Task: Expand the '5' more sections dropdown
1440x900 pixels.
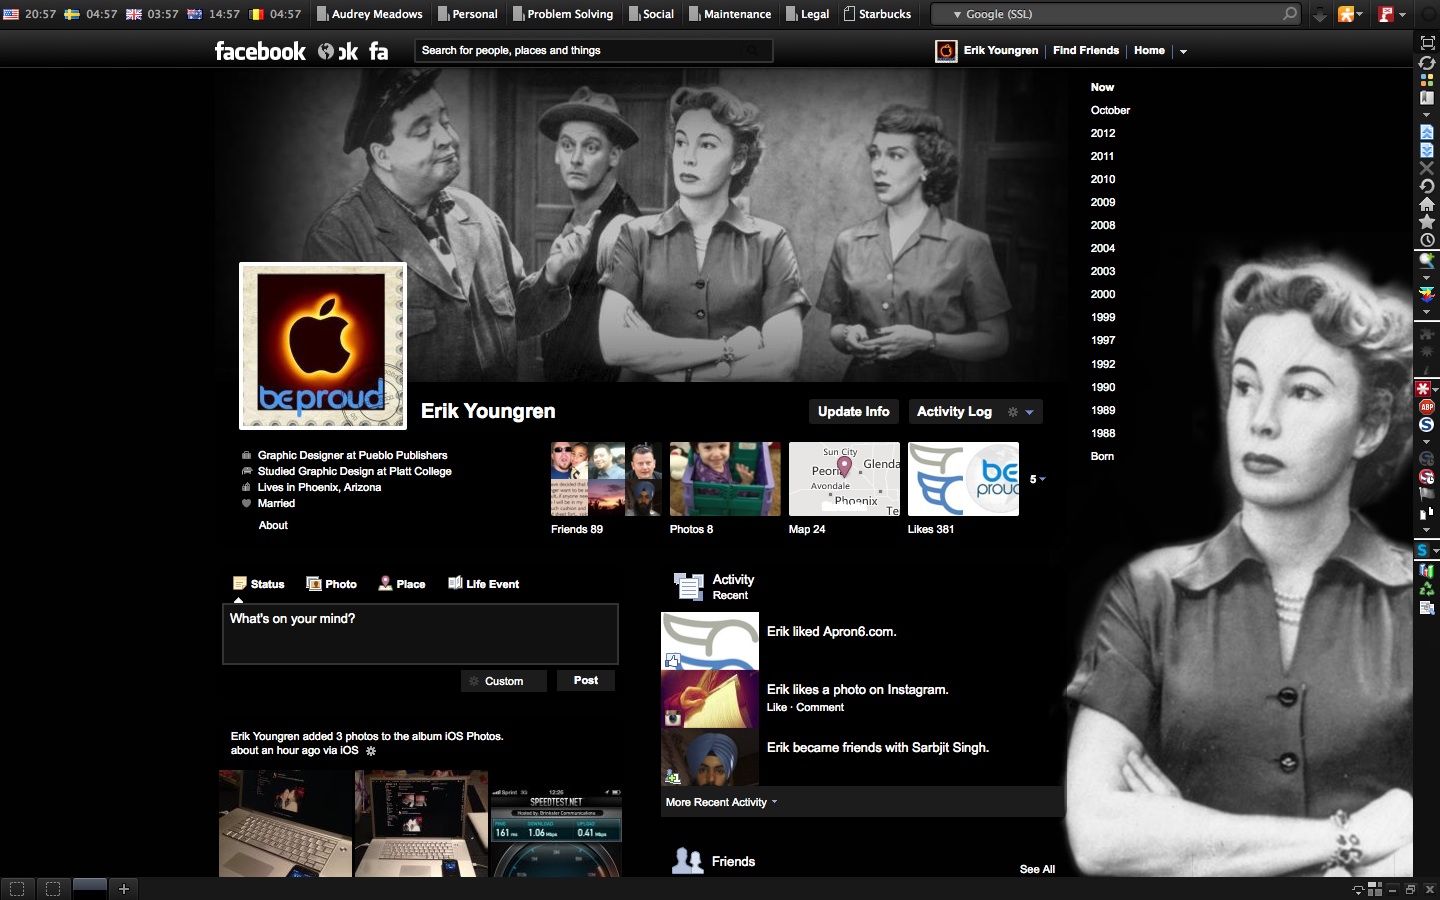Action: pyautogui.click(x=1038, y=479)
